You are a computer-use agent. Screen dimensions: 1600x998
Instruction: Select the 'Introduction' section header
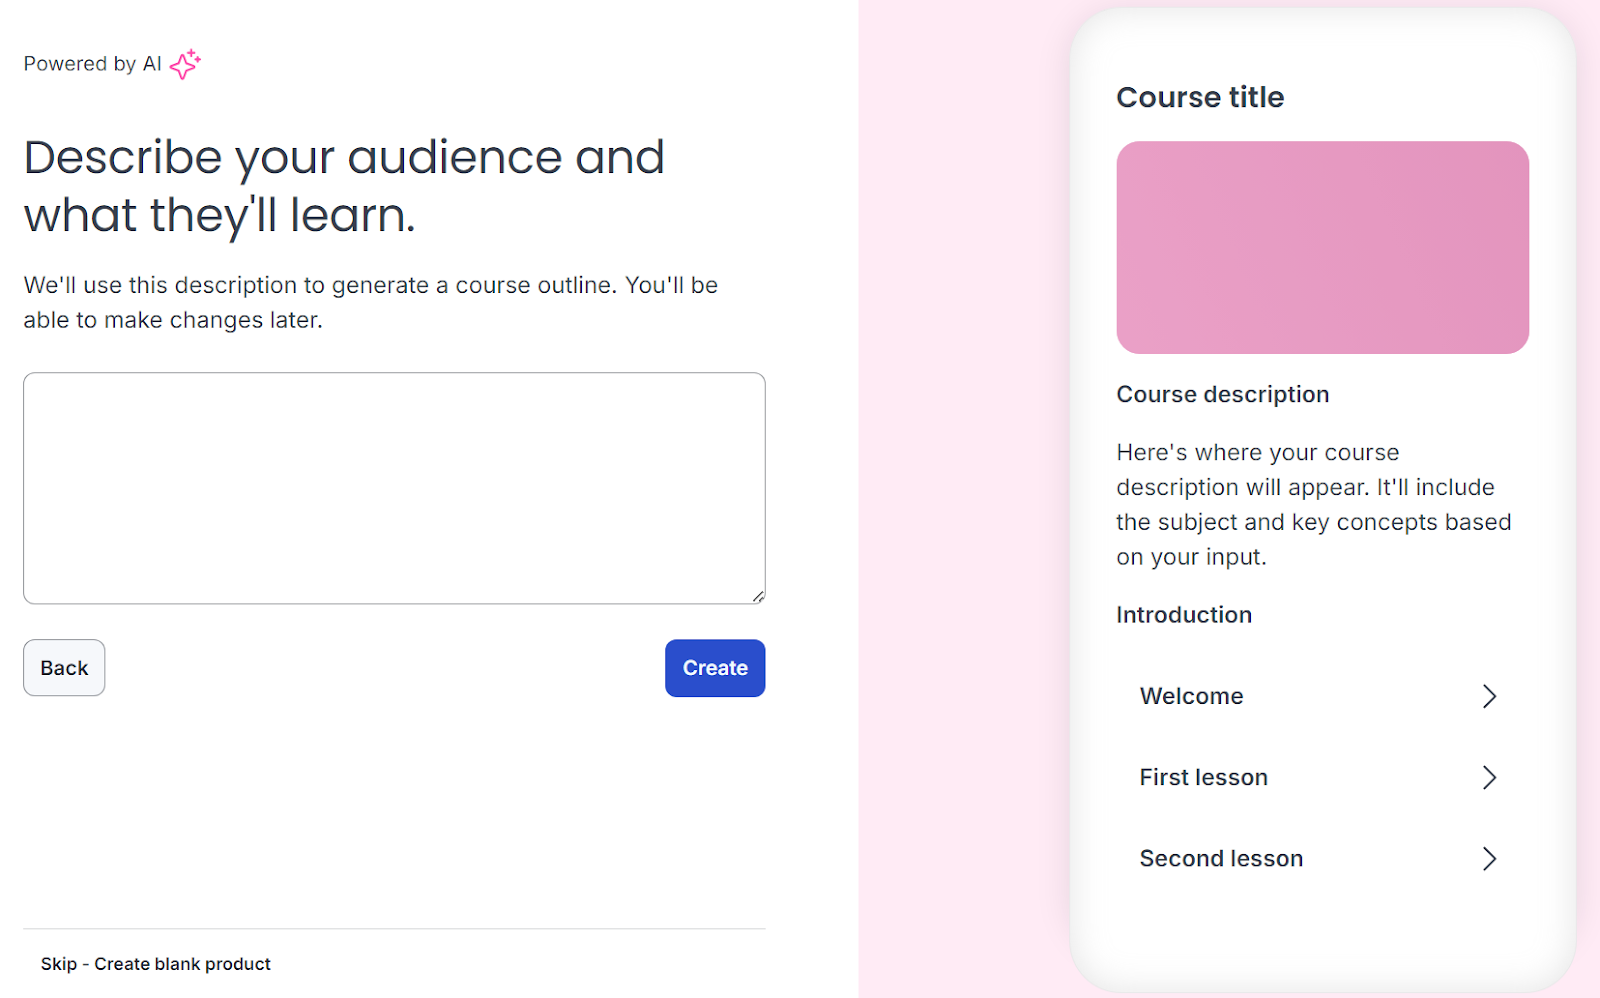coord(1183,614)
